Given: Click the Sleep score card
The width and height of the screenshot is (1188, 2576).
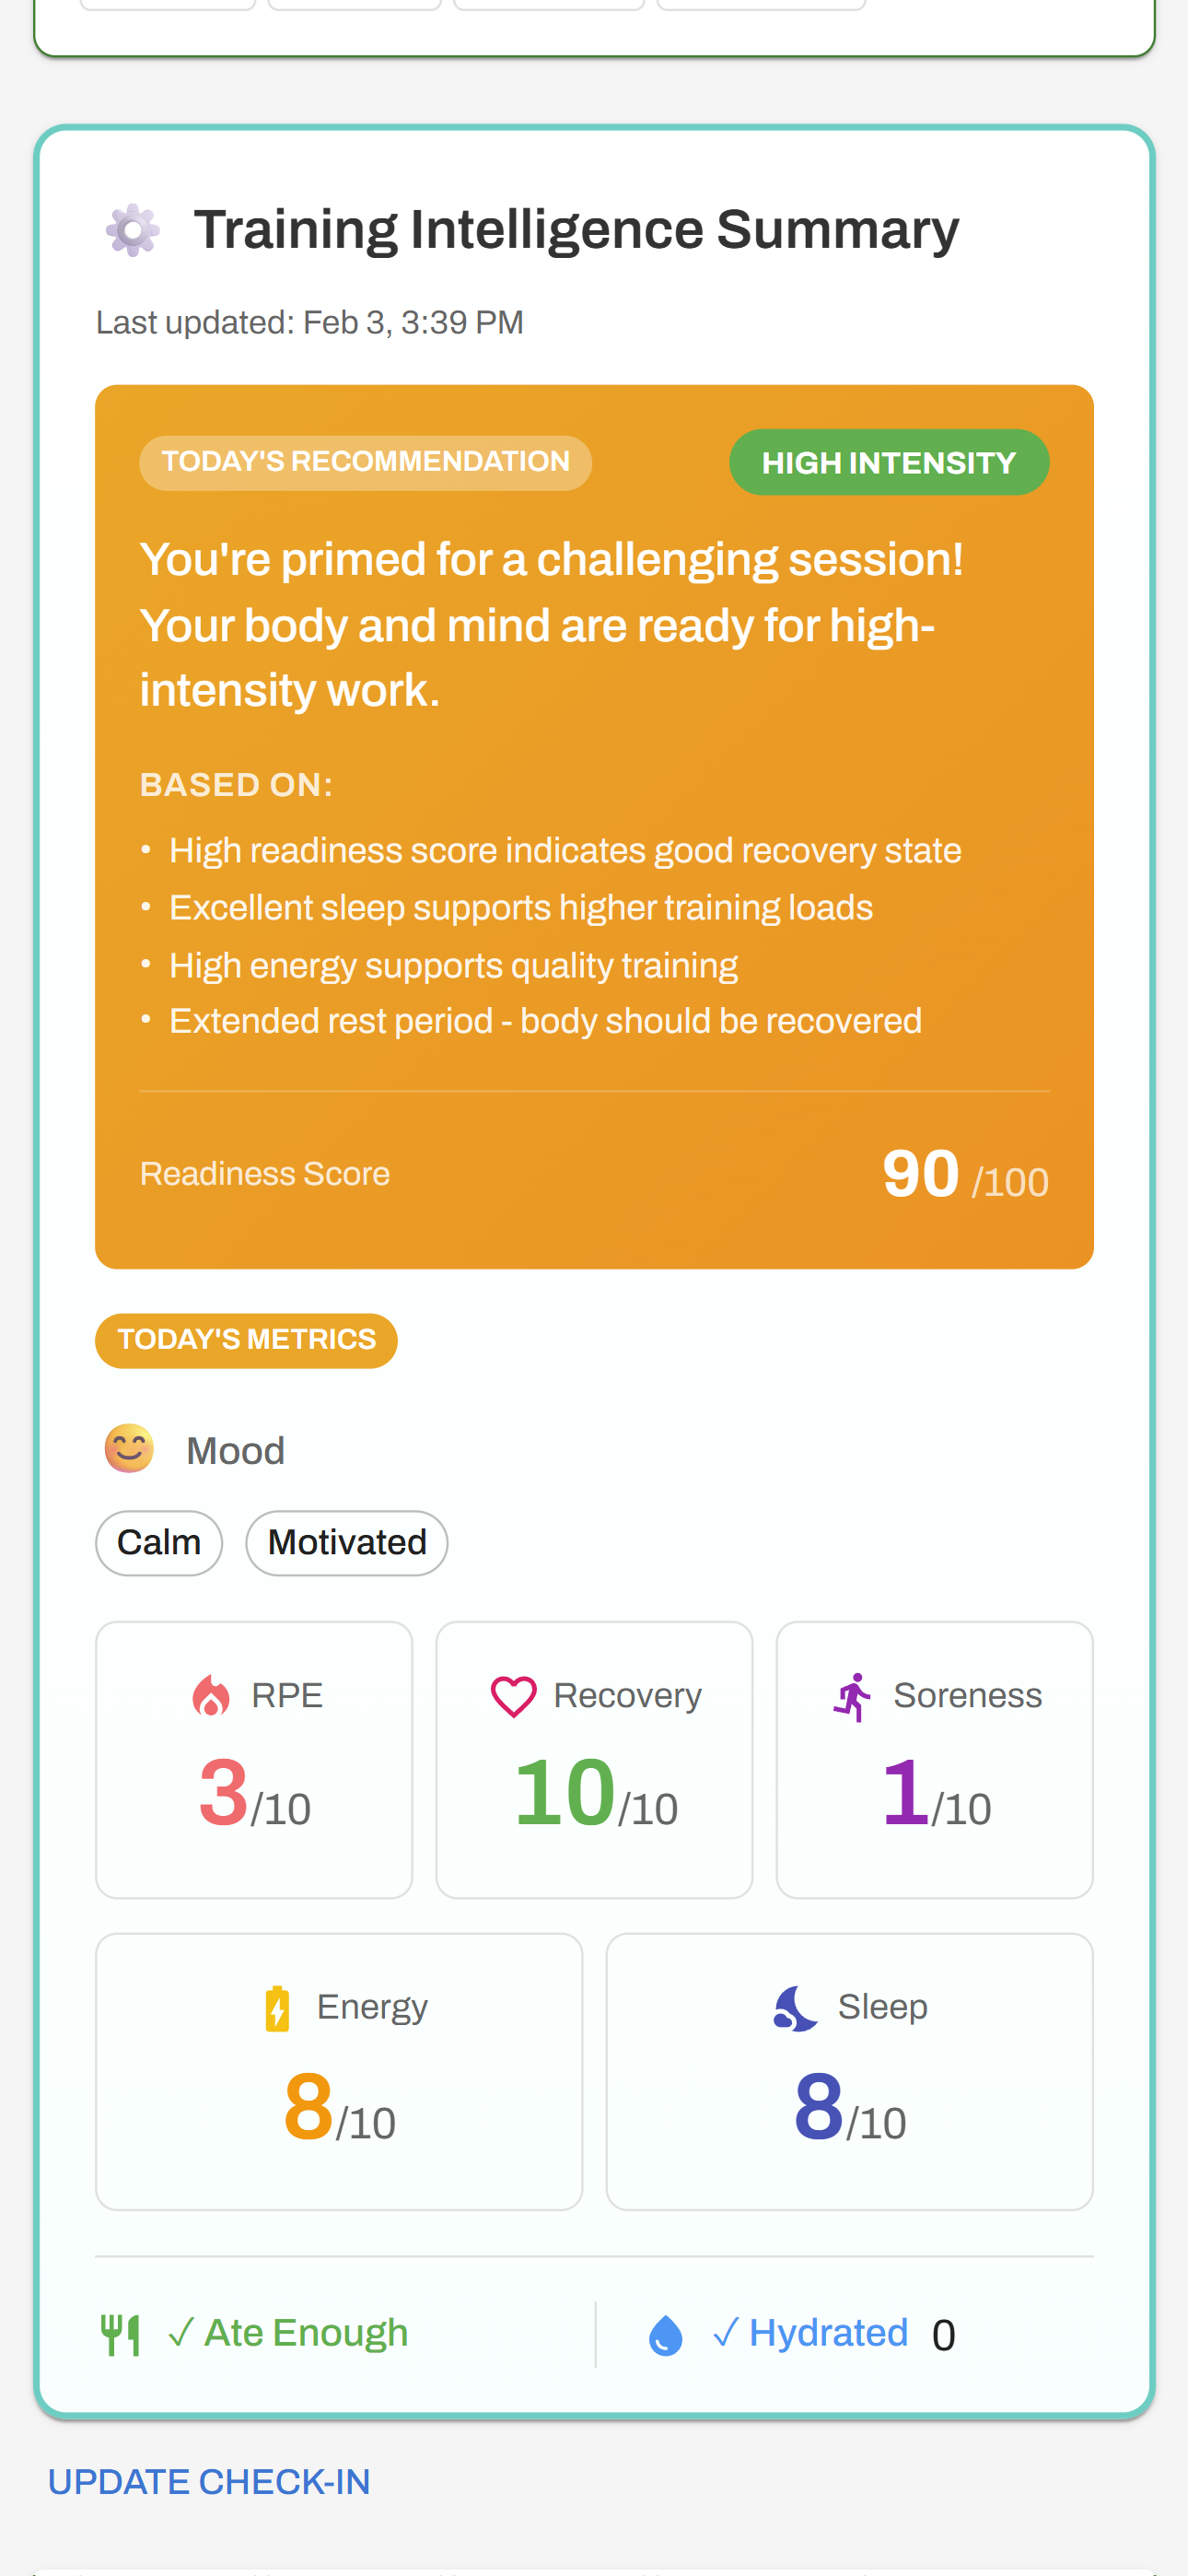Looking at the screenshot, I should tap(849, 2070).
